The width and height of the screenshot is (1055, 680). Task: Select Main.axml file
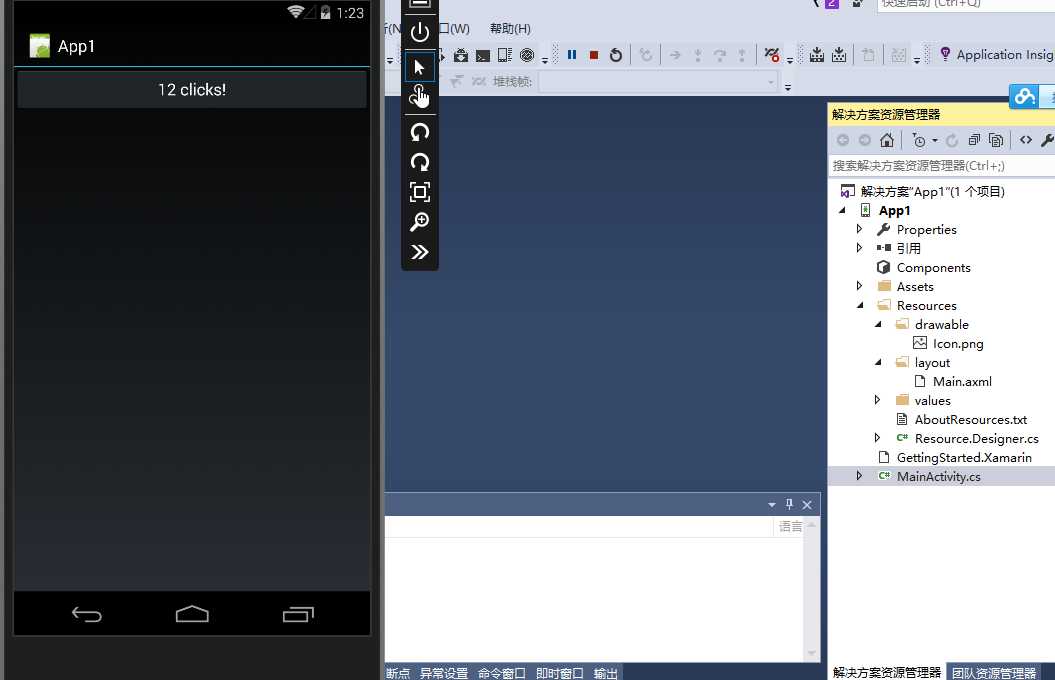[961, 381]
